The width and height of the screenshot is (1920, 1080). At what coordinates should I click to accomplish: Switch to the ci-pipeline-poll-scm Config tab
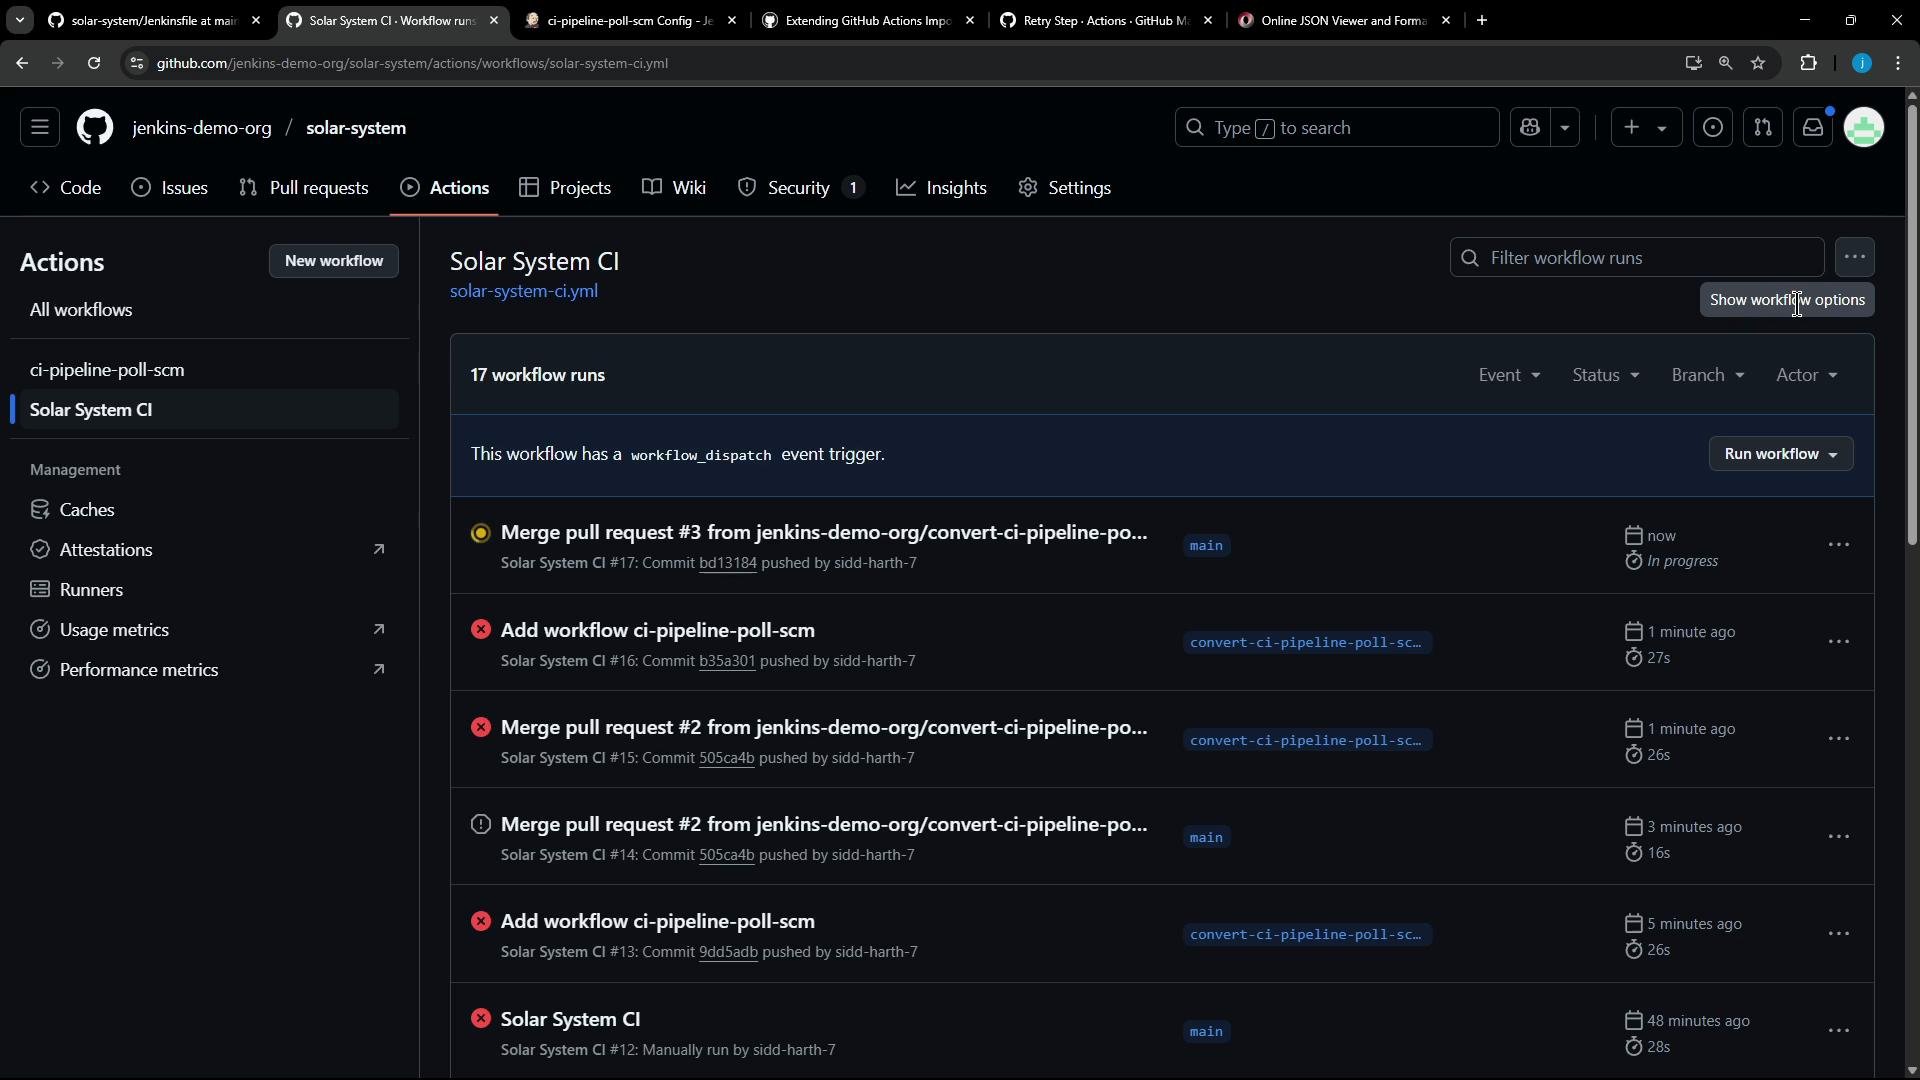631,20
